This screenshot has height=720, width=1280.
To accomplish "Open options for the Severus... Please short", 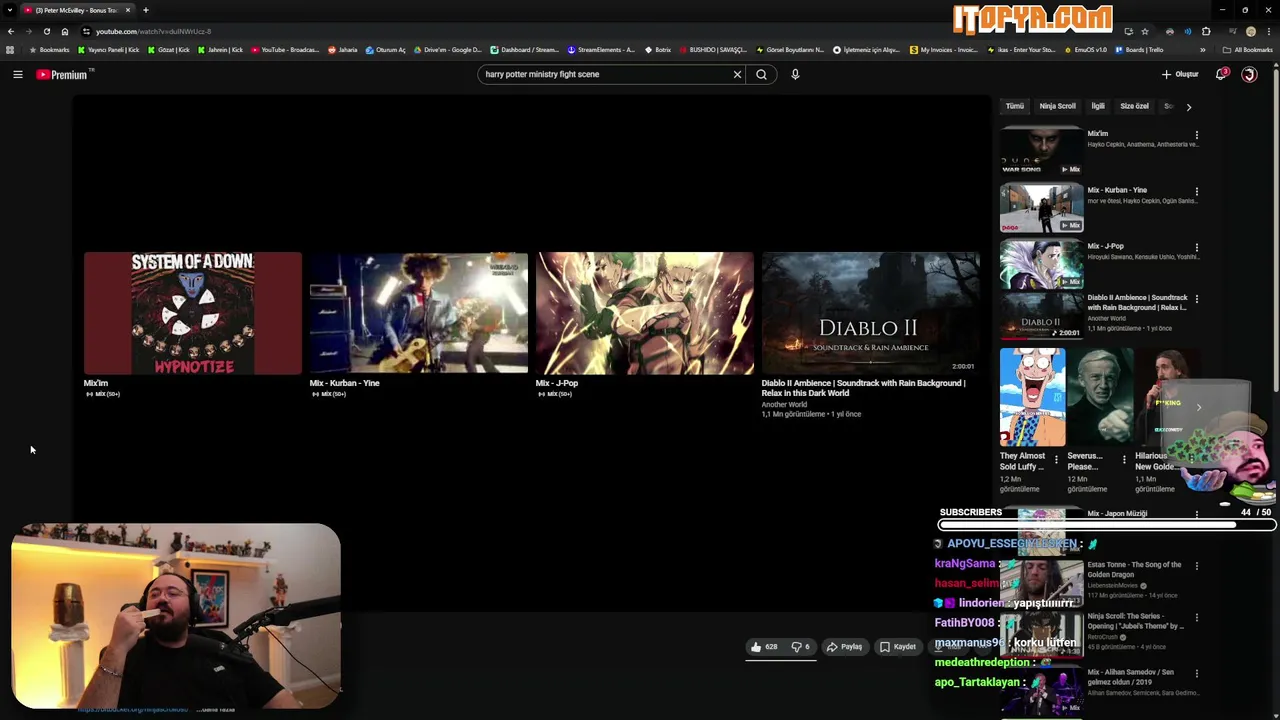I will (x=1124, y=460).
